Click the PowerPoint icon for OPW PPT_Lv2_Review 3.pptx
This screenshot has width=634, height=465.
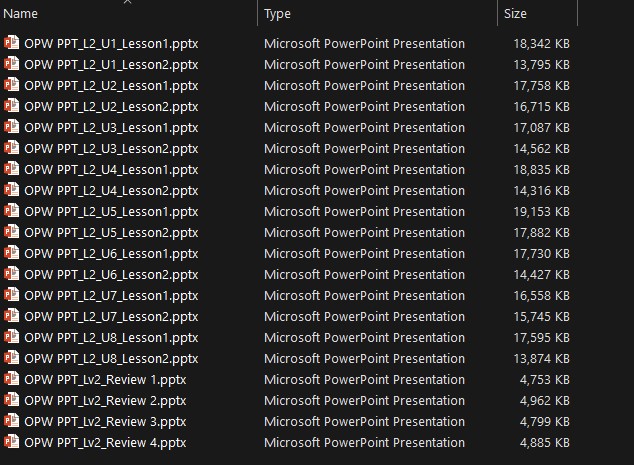tap(11, 421)
